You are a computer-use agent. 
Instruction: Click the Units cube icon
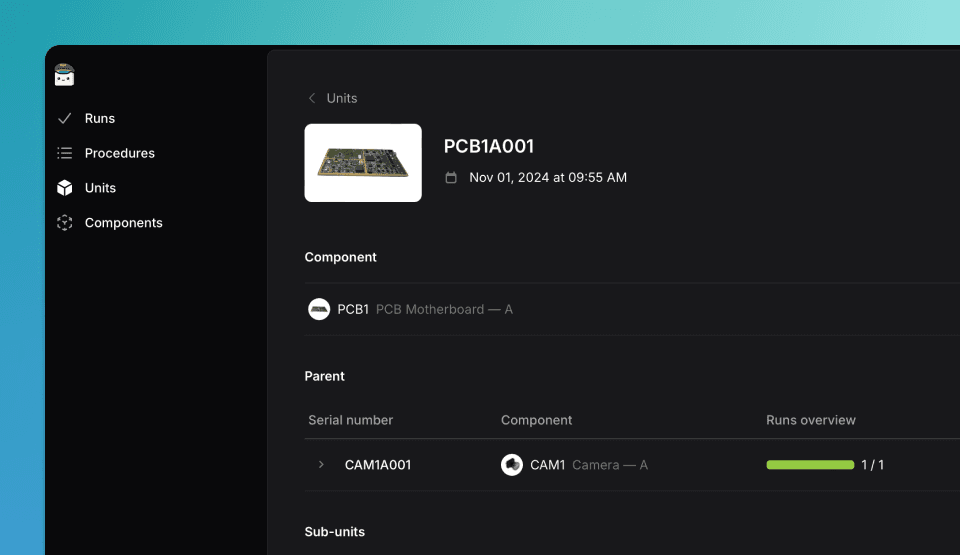click(x=64, y=187)
